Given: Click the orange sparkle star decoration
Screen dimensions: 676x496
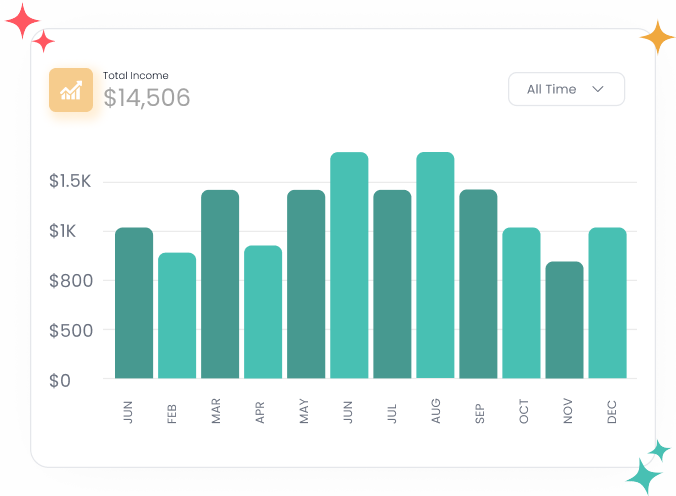Looking at the screenshot, I should point(658,37).
